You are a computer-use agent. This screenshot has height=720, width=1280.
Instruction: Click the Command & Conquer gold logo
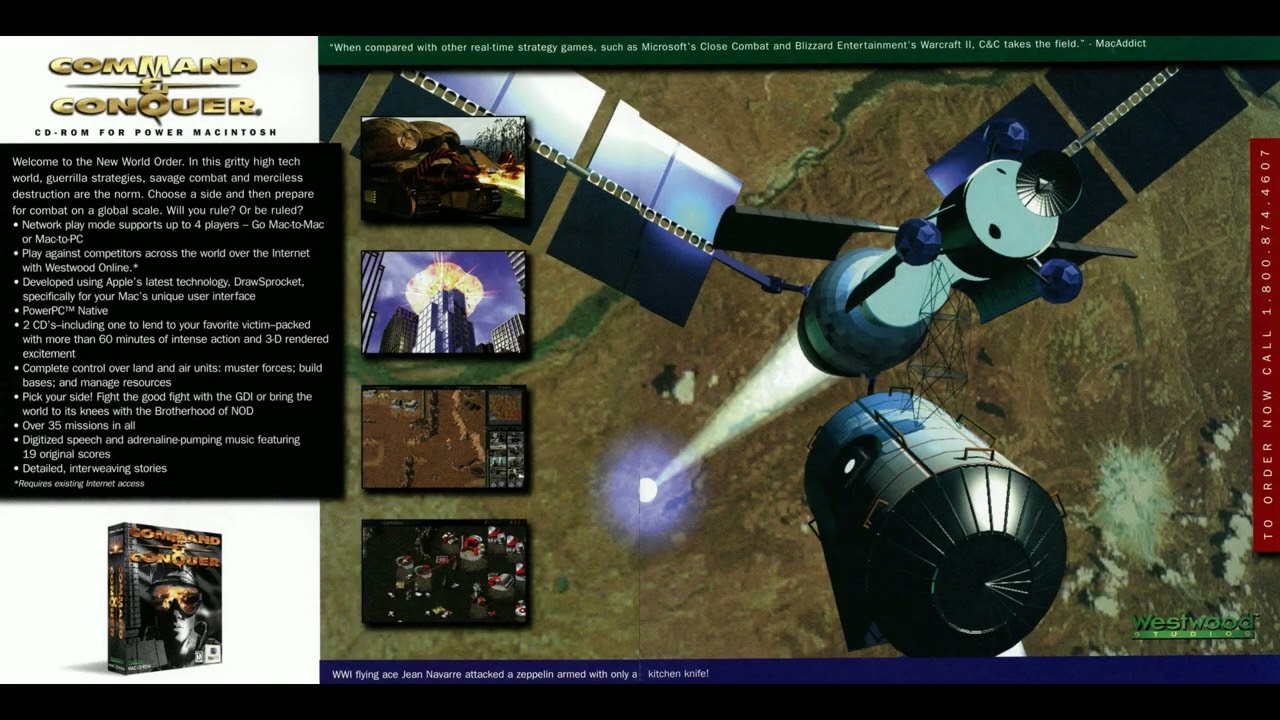[155, 86]
